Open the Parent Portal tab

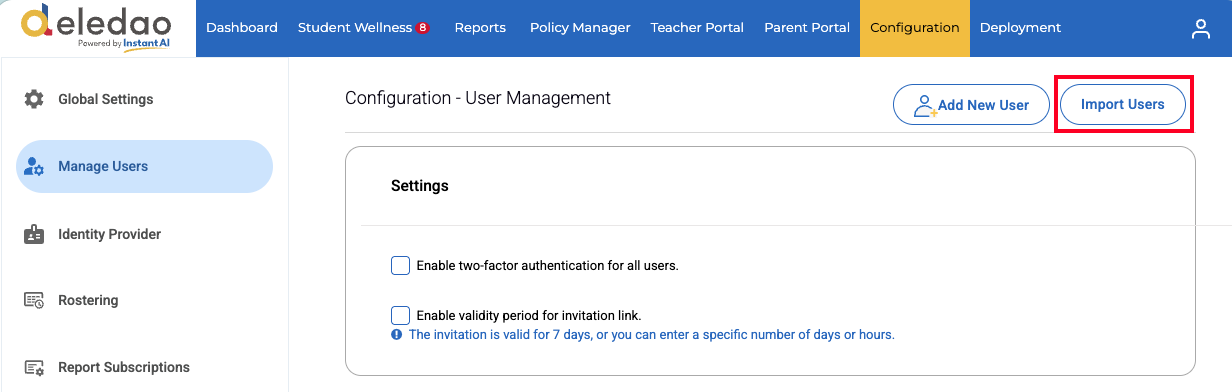pyautogui.click(x=807, y=28)
